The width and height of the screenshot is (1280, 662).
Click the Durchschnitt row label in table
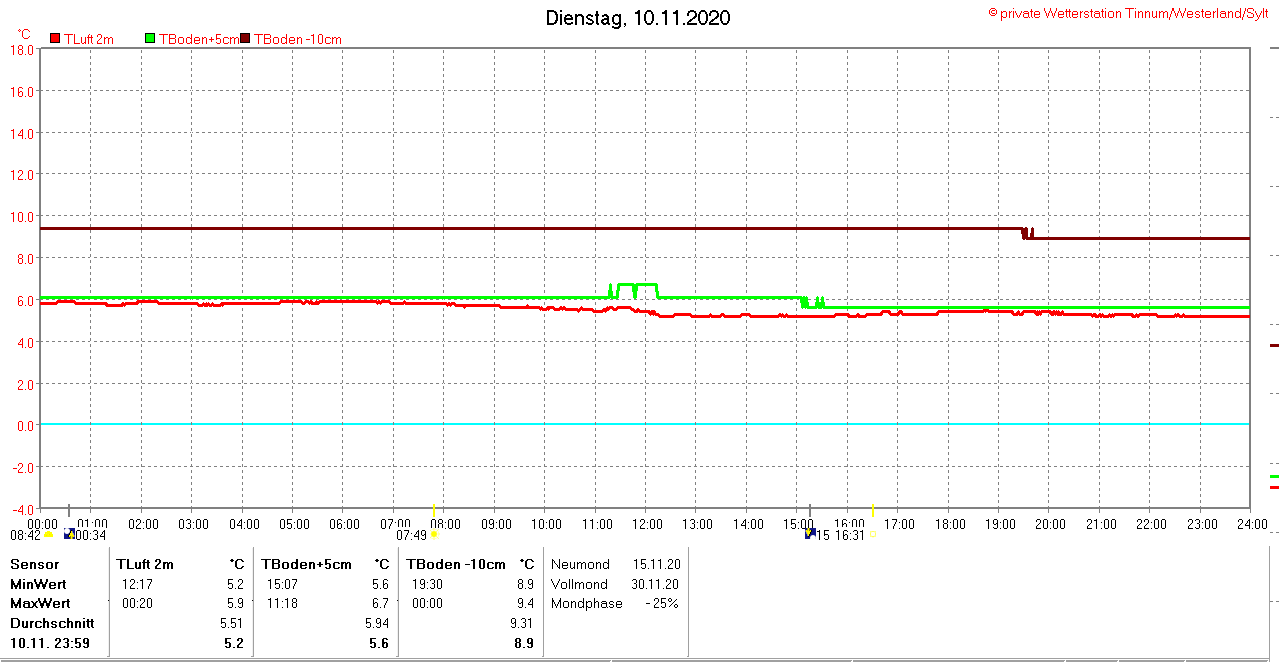tap(52, 623)
